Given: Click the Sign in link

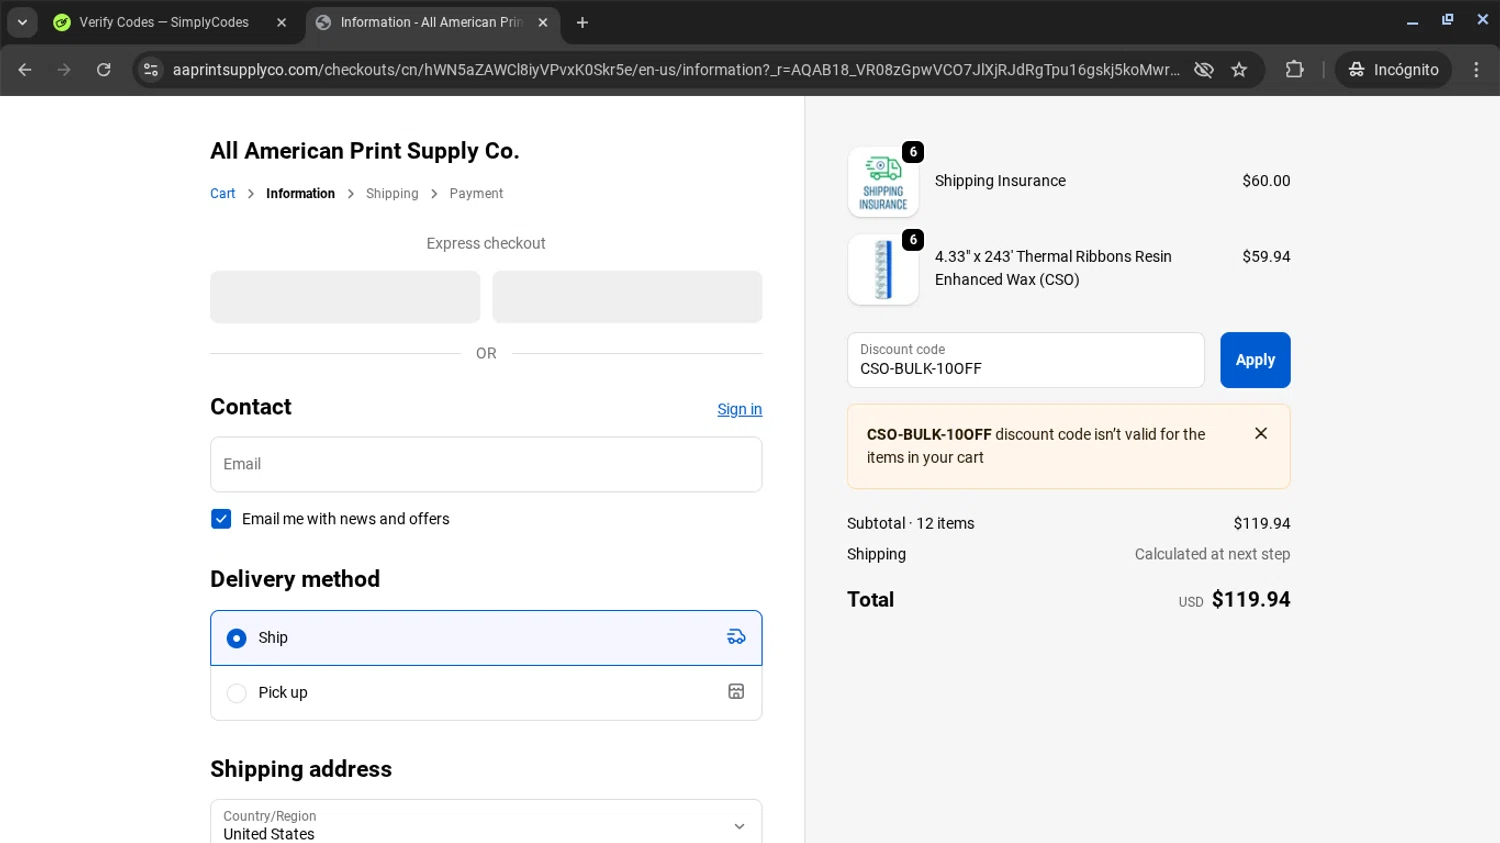Looking at the screenshot, I should click(x=739, y=409).
